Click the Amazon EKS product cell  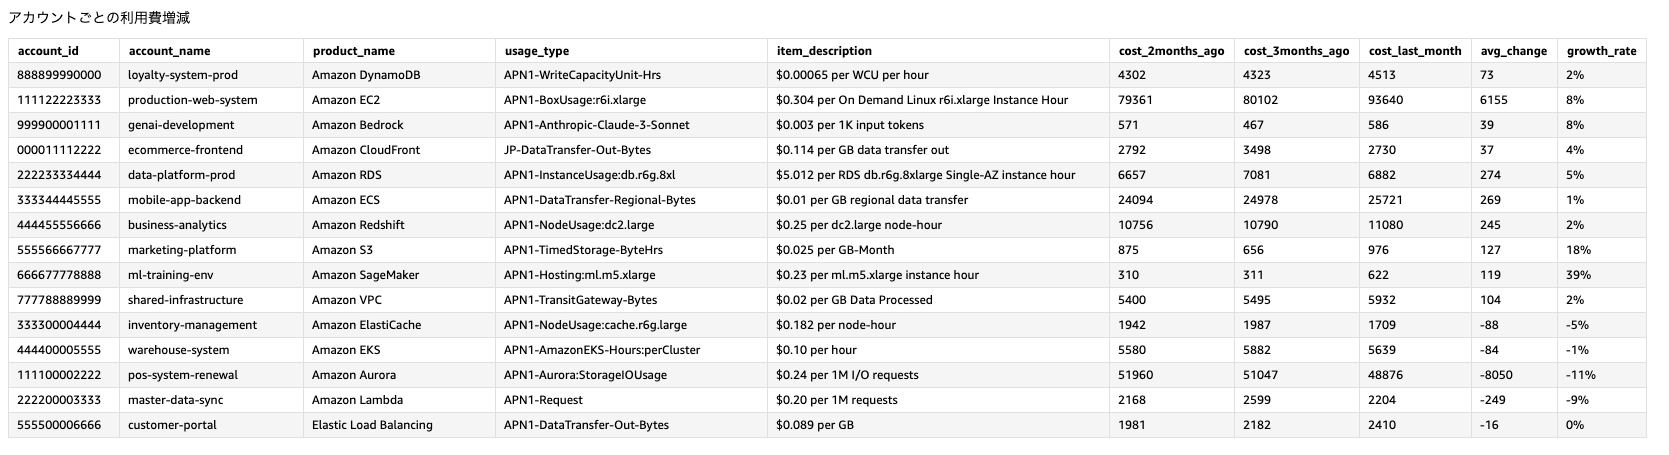coord(346,350)
